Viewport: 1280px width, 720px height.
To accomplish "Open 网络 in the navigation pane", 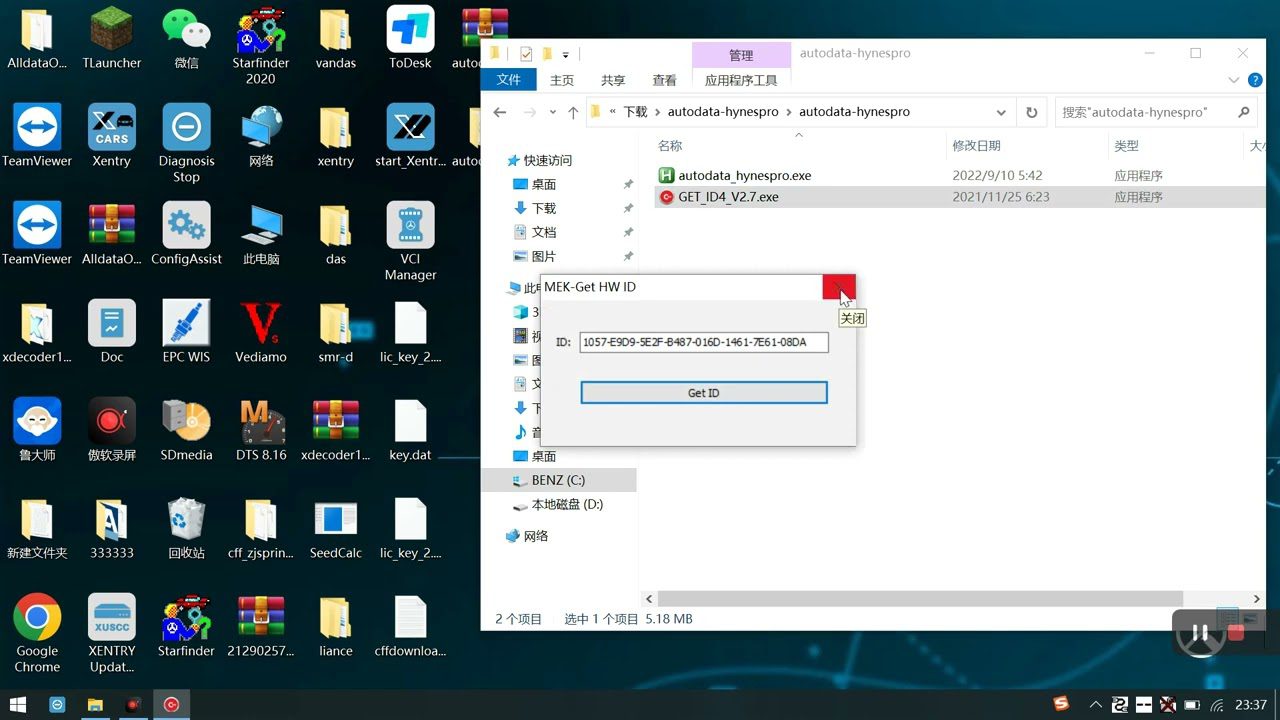I will click(536, 536).
